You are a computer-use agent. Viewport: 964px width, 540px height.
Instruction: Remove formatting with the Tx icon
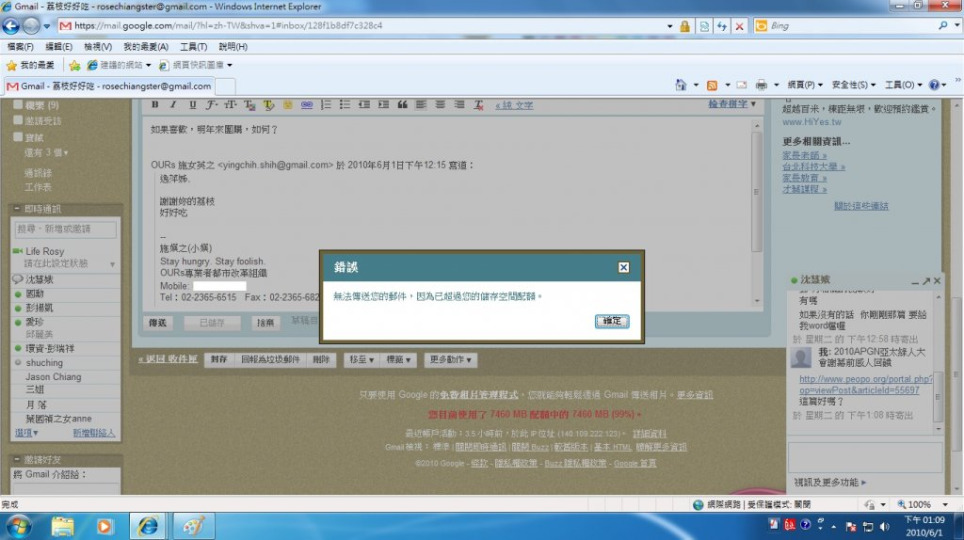(478, 105)
